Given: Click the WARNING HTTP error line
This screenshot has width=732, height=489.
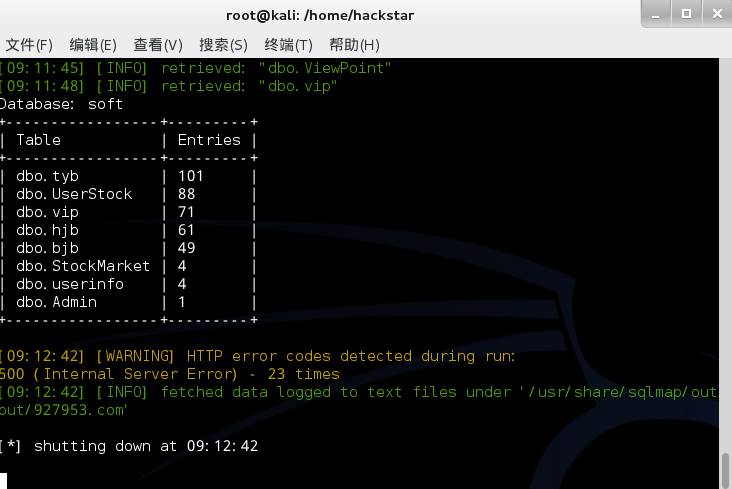Looking at the screenshot, I should (x=257, y=356).
